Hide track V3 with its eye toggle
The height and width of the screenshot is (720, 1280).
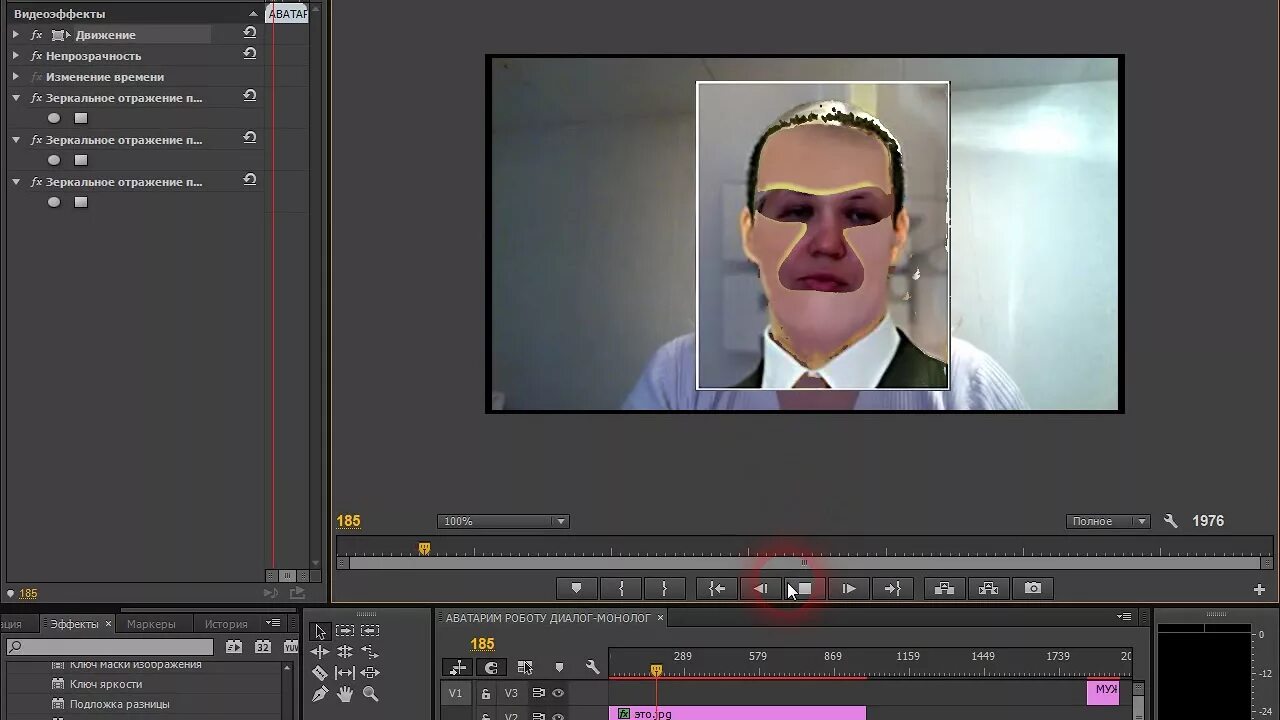click(558, 693)
